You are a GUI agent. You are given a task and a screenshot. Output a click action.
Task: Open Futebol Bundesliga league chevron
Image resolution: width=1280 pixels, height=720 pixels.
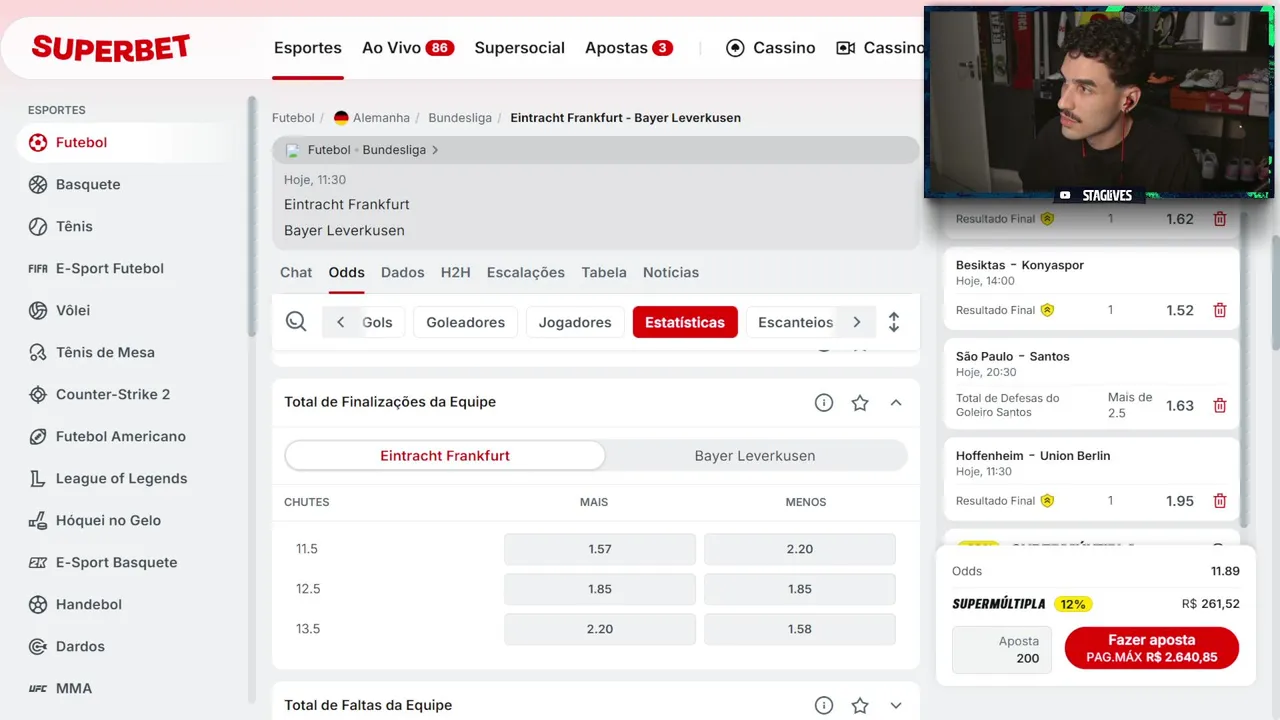pos(435,150)
